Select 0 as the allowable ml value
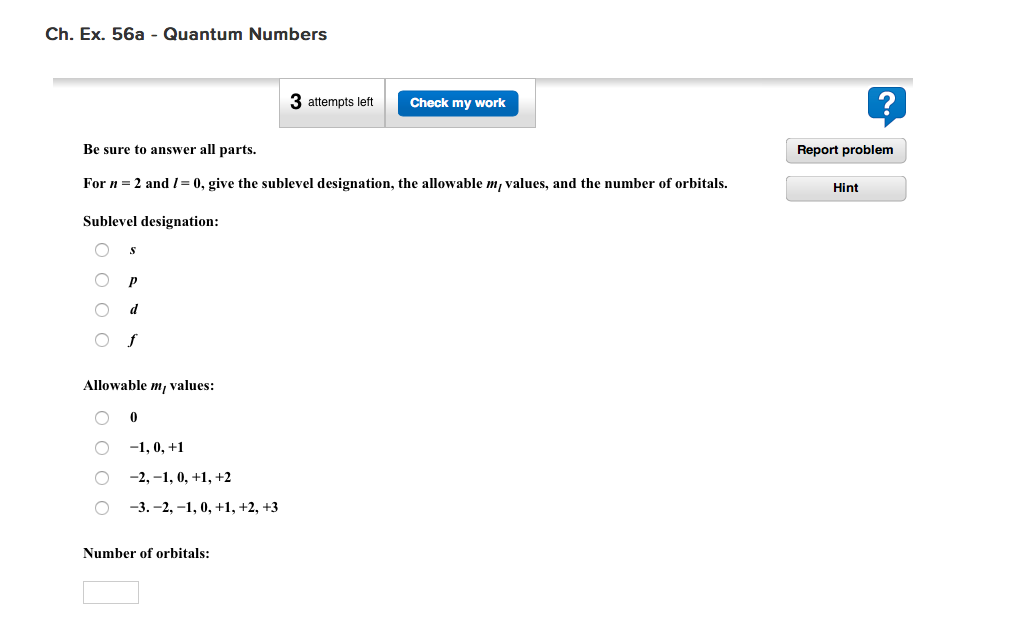The width and height of the screenshot is (1022, 637). point(102,417)
